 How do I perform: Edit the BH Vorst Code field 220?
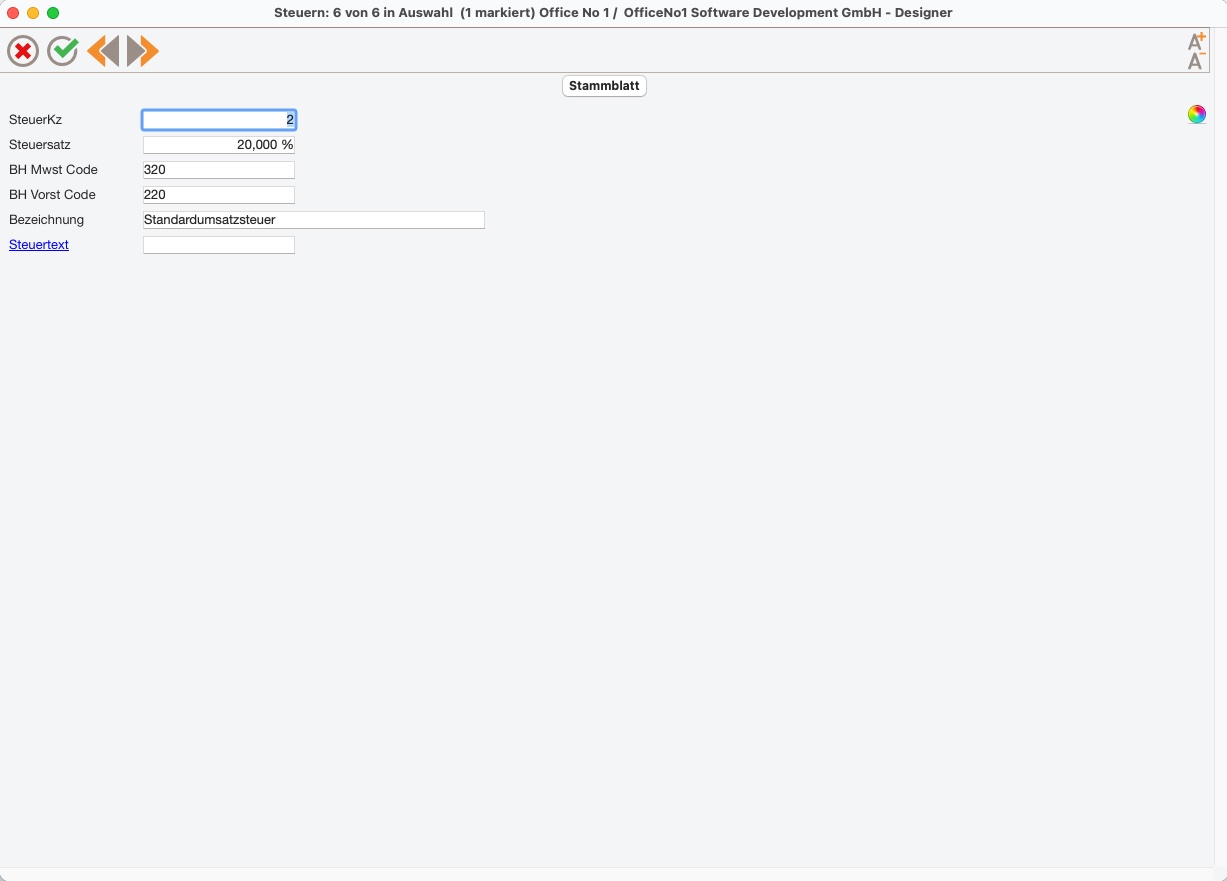click(219, 195)
